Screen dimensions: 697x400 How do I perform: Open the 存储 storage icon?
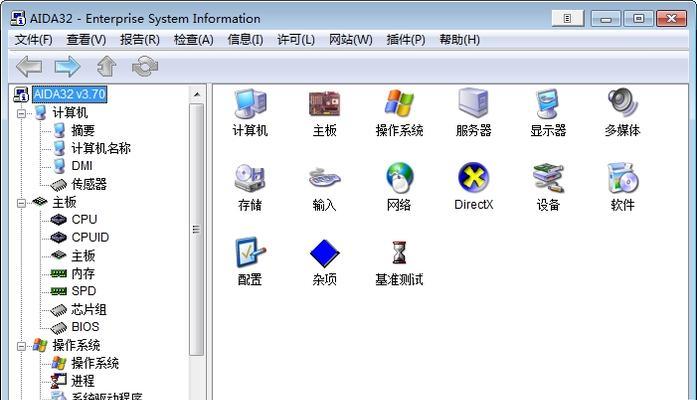250,187
